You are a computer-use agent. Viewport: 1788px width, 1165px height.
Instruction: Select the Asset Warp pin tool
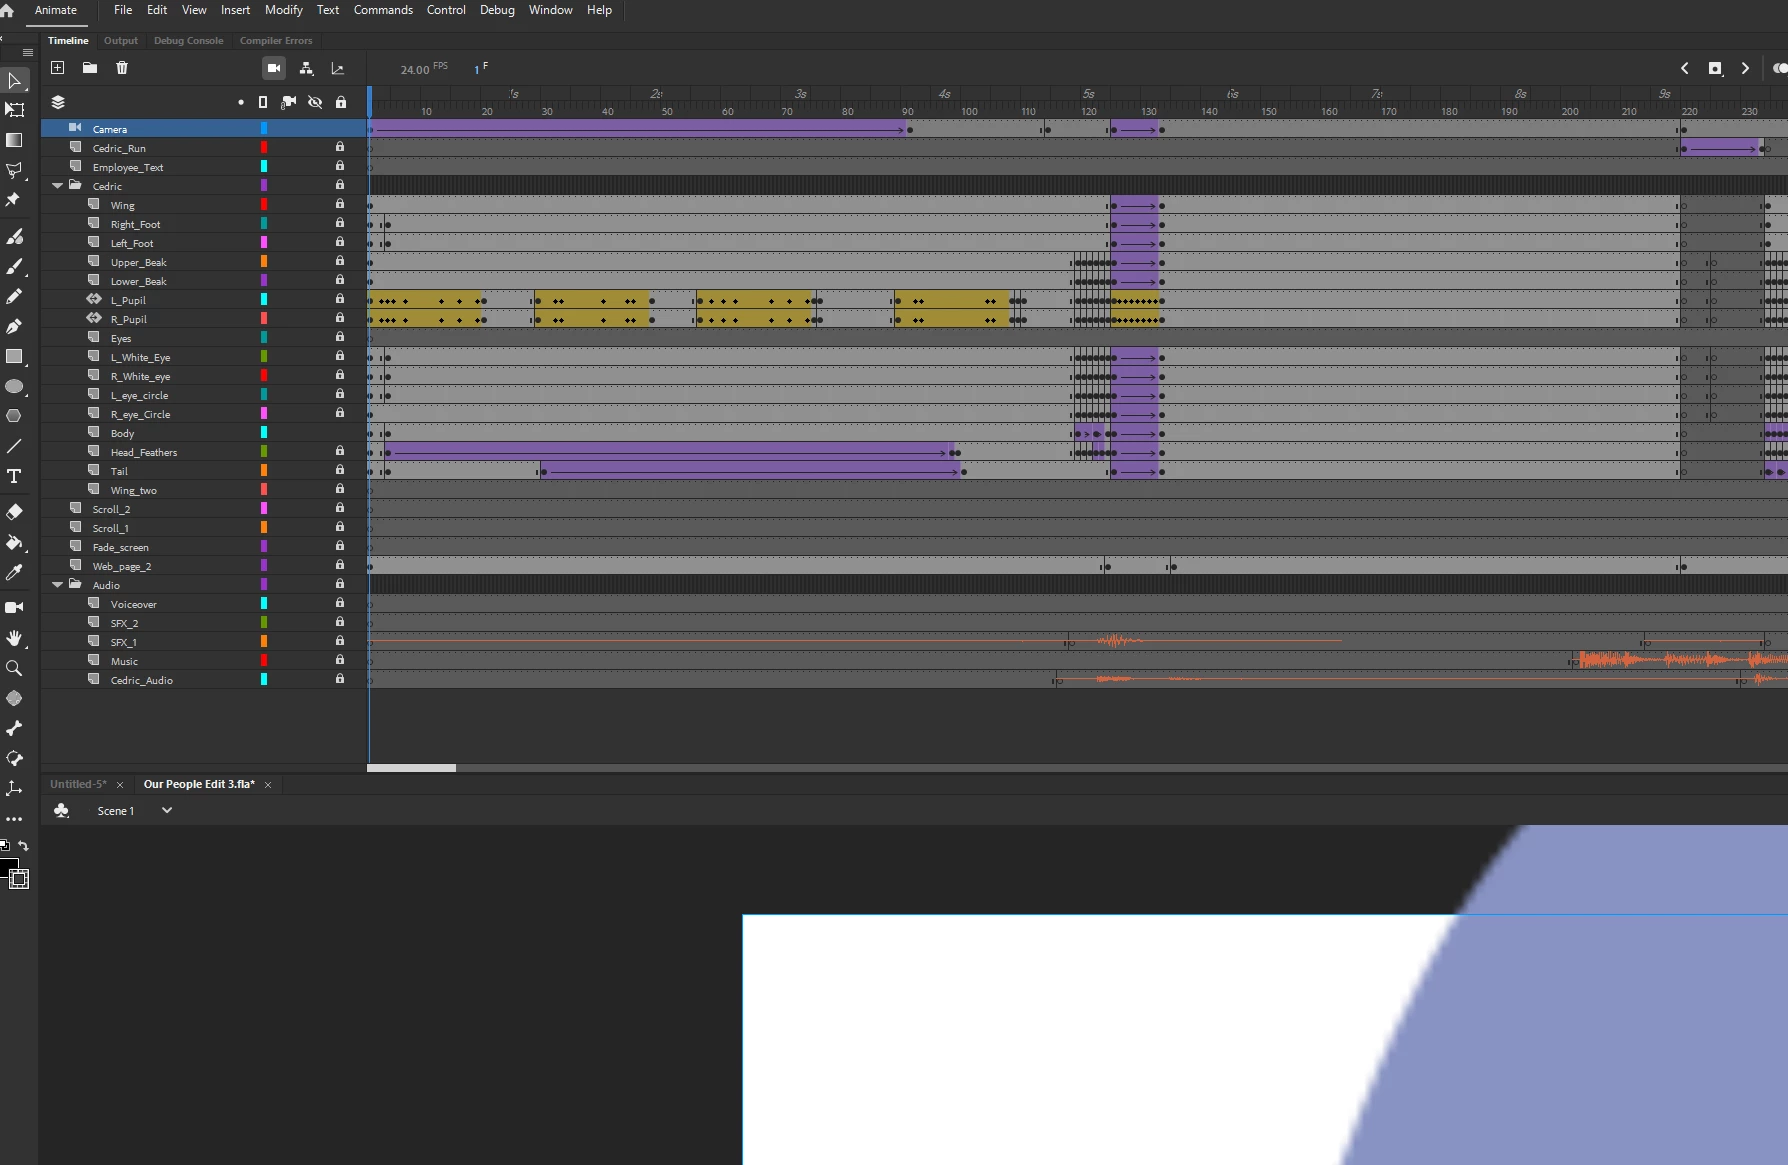[x=14, y=200]
